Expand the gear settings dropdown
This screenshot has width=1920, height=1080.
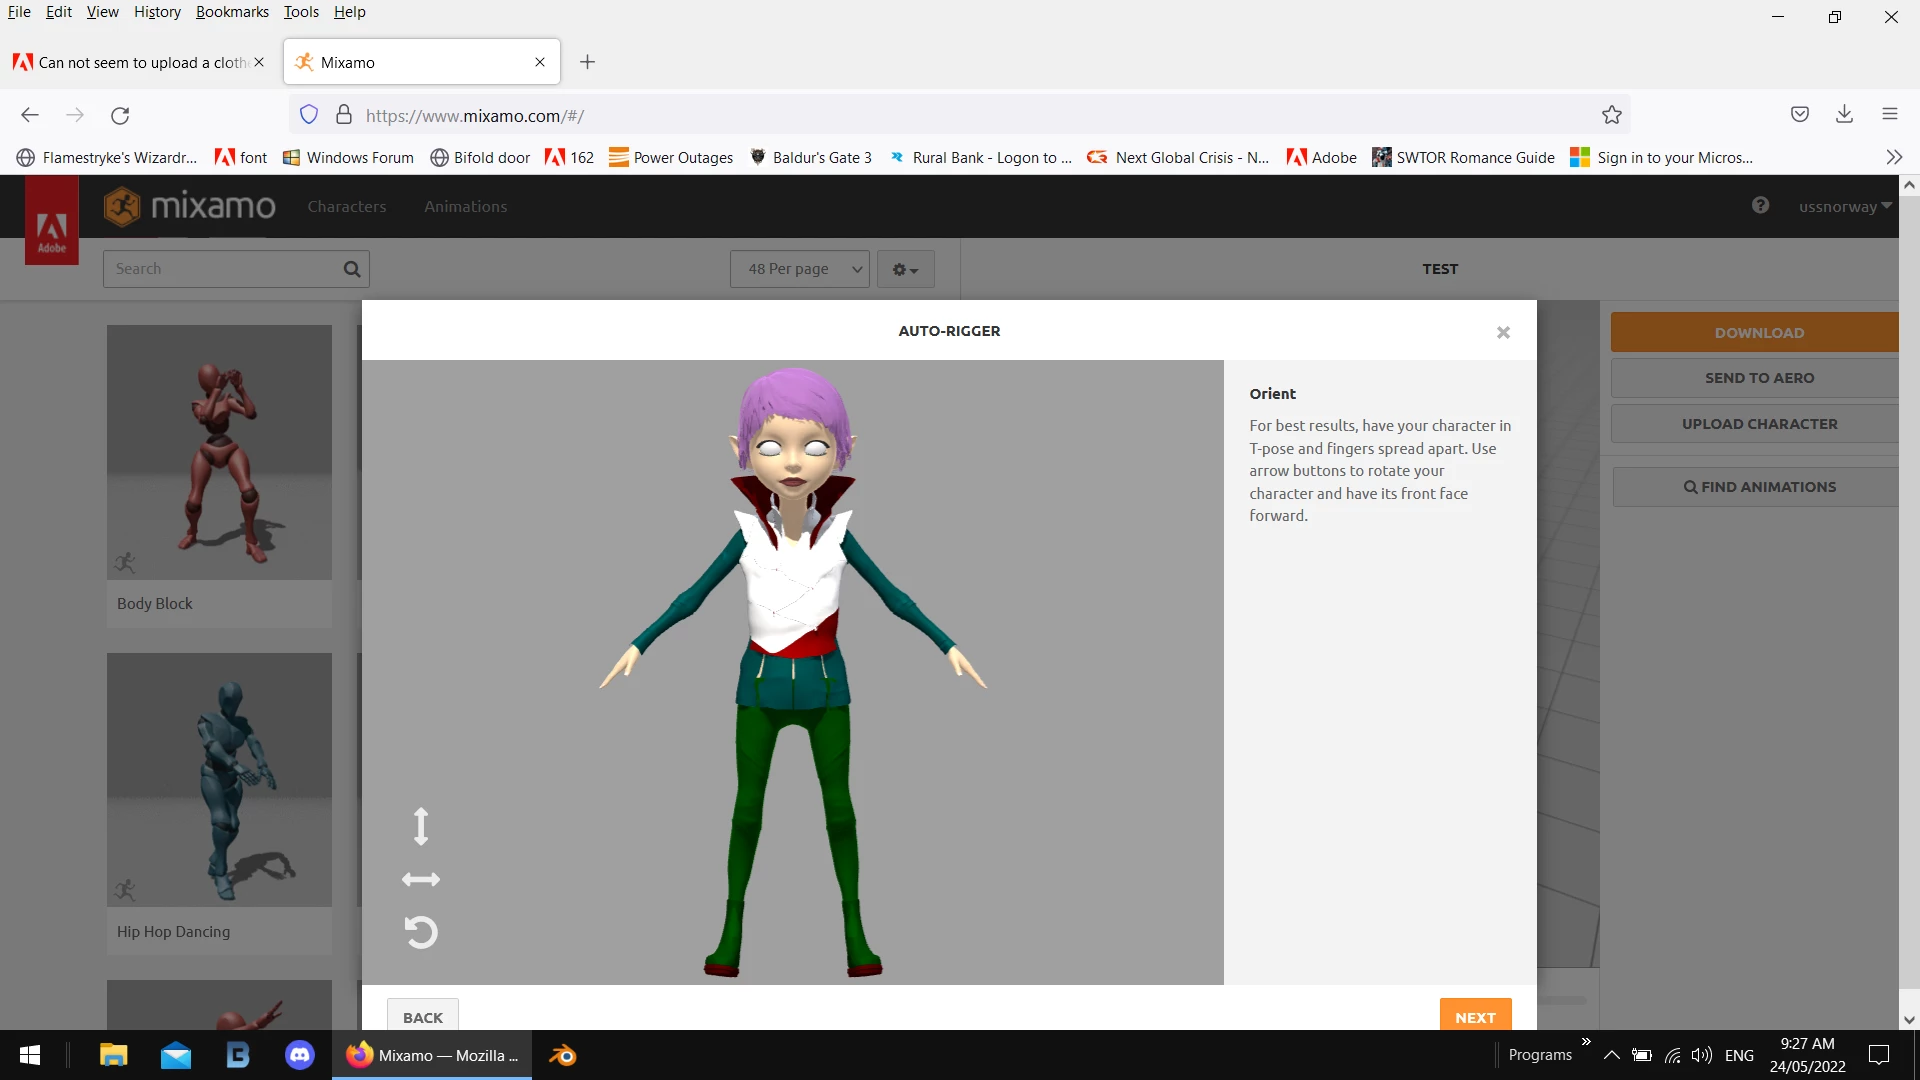click(905, 269)
